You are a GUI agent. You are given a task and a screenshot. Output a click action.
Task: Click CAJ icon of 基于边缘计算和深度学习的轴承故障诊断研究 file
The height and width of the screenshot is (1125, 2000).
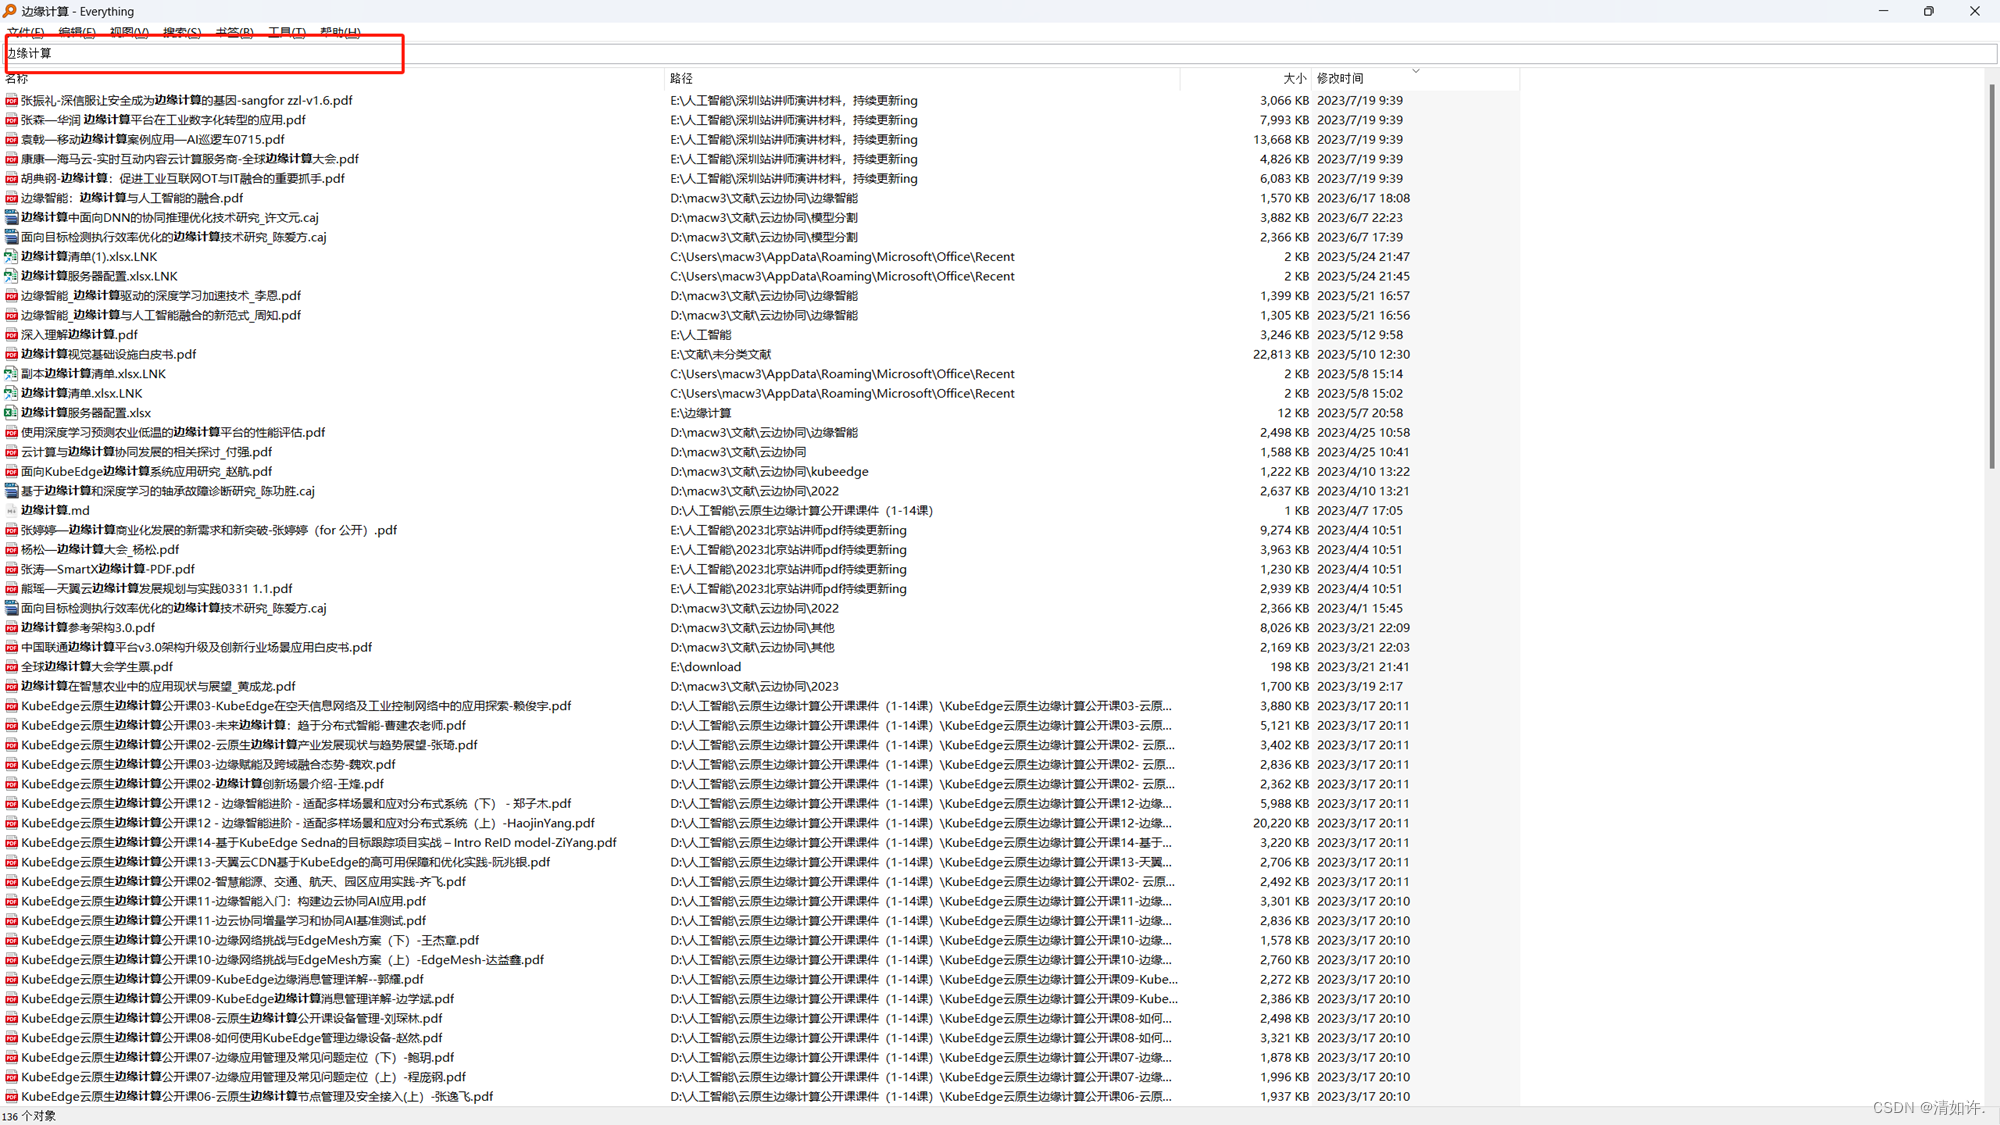pyautogui.click(x=11, y=491)
